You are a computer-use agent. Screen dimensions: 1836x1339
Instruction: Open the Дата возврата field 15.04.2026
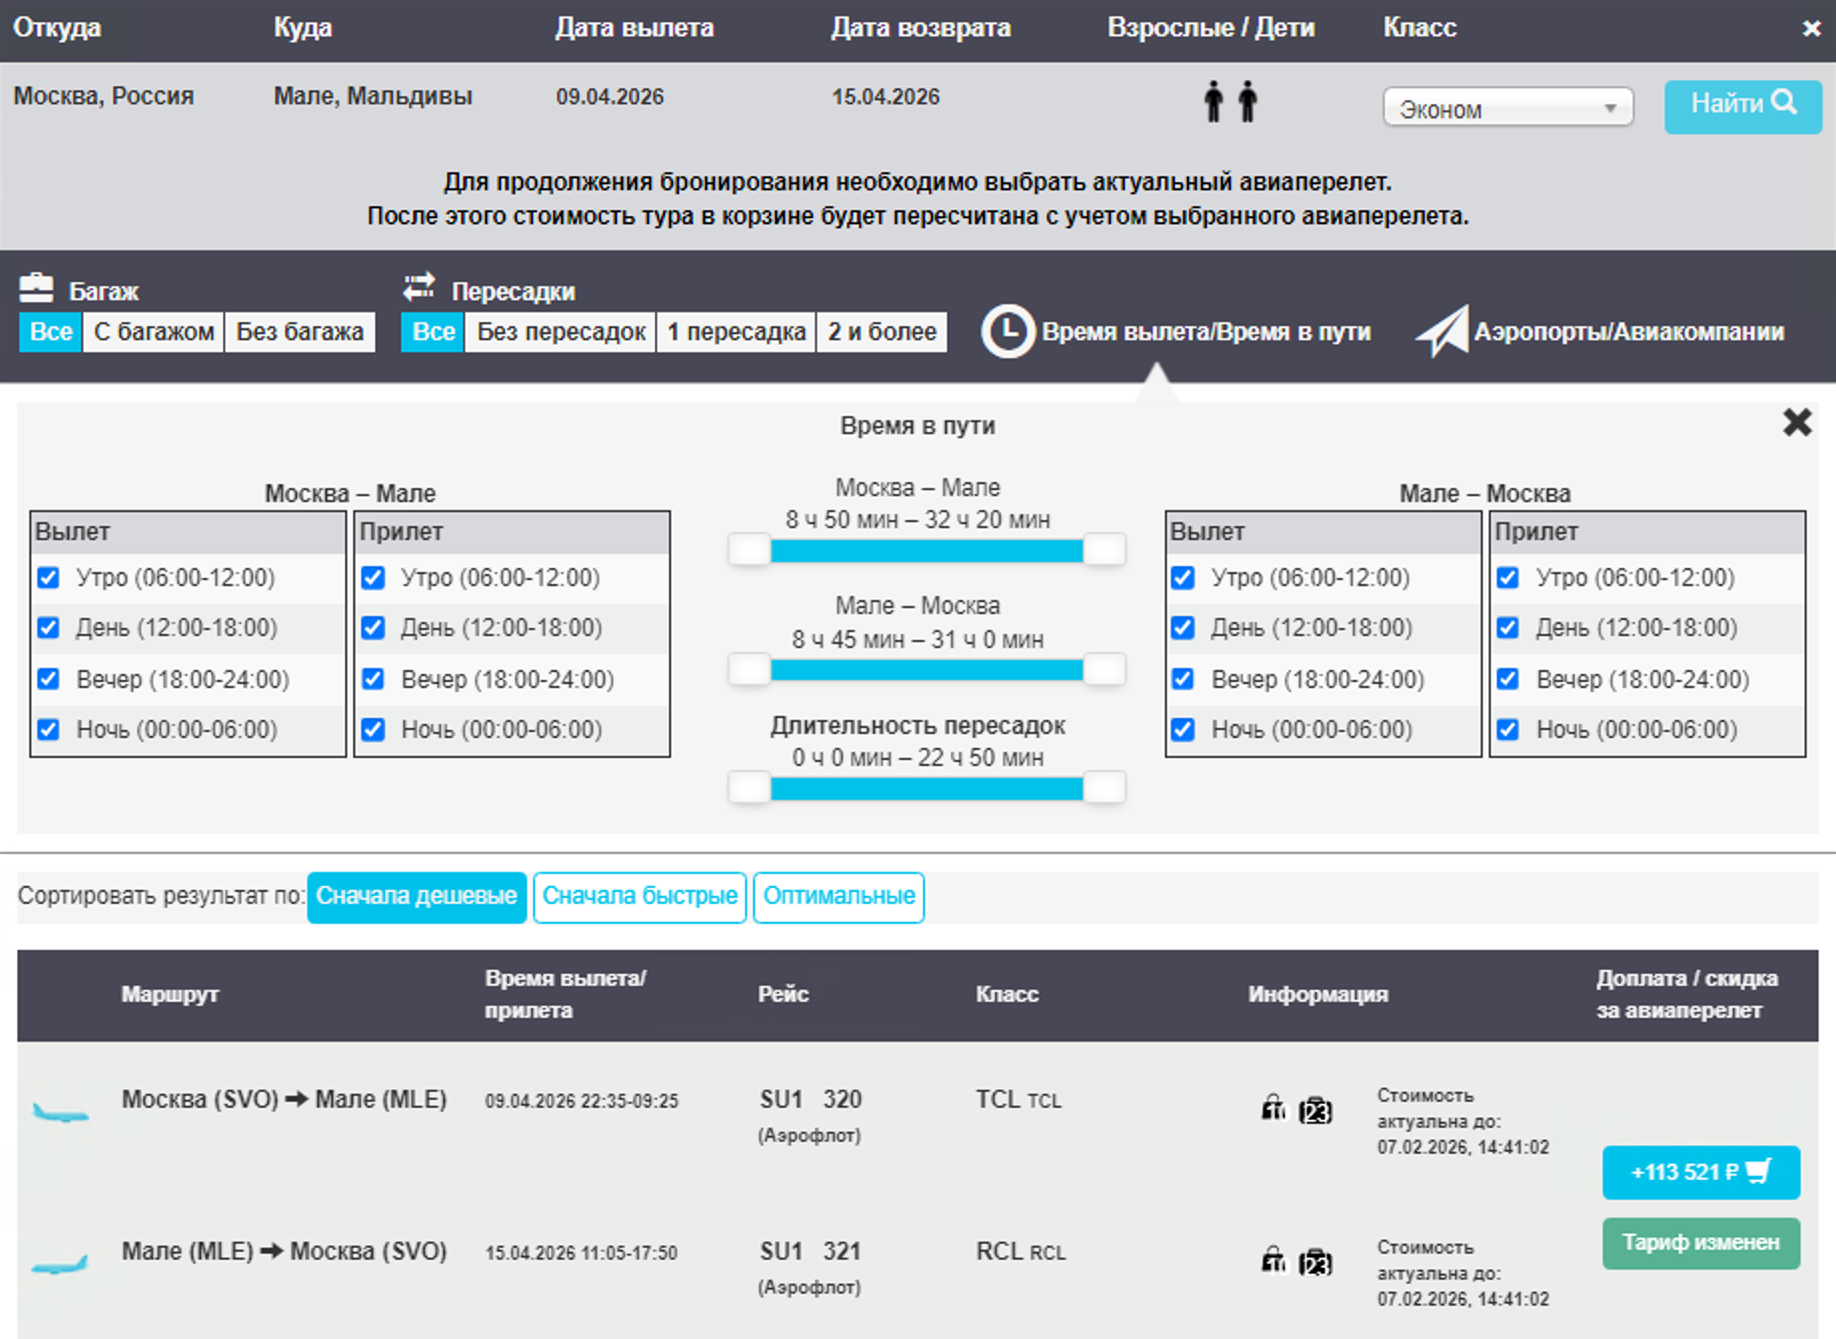point(885,97)
